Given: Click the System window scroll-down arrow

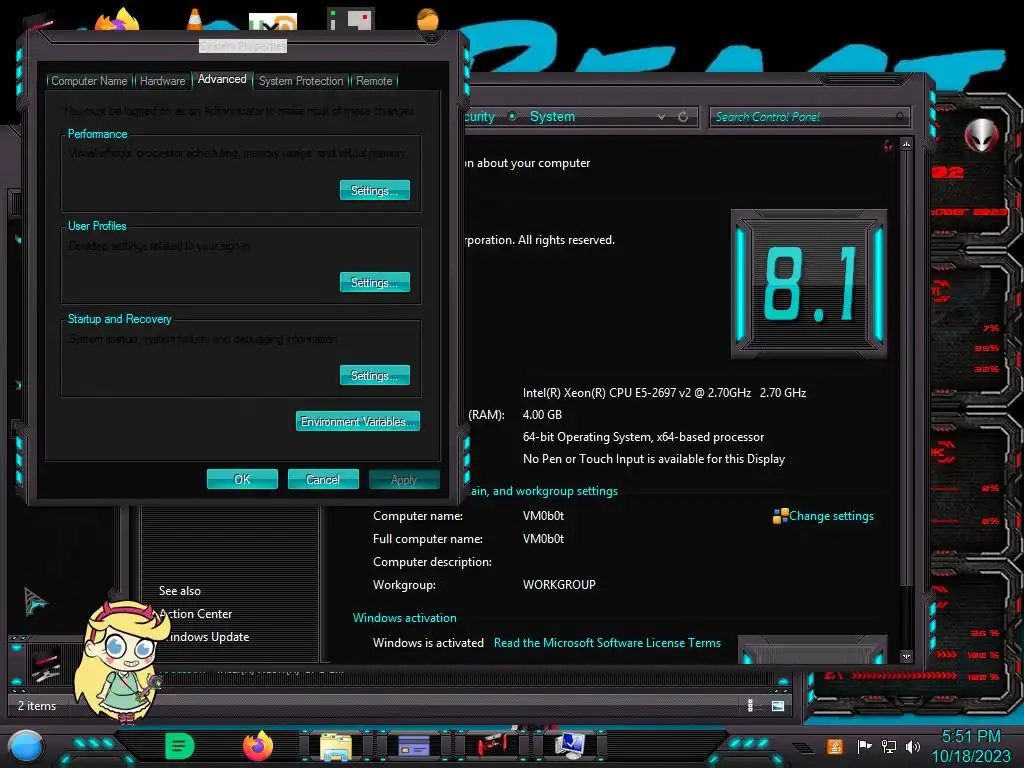Looking at the screenshot, I should (x=906, y=656).
